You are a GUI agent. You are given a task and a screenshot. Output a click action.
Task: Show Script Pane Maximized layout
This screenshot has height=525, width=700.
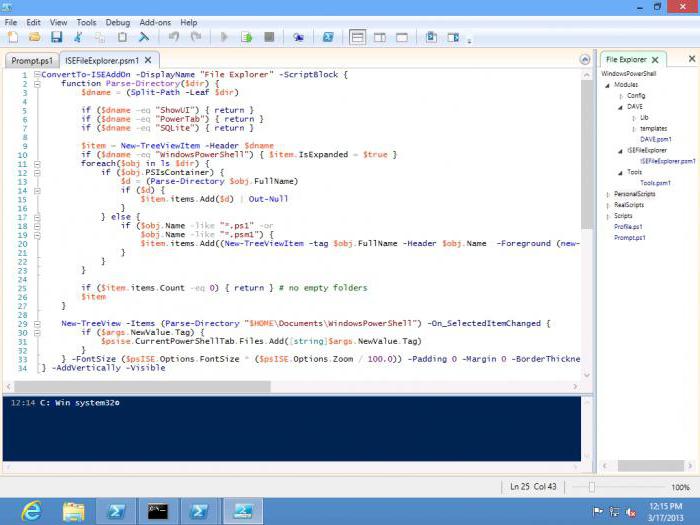click(x=402, y=38)
